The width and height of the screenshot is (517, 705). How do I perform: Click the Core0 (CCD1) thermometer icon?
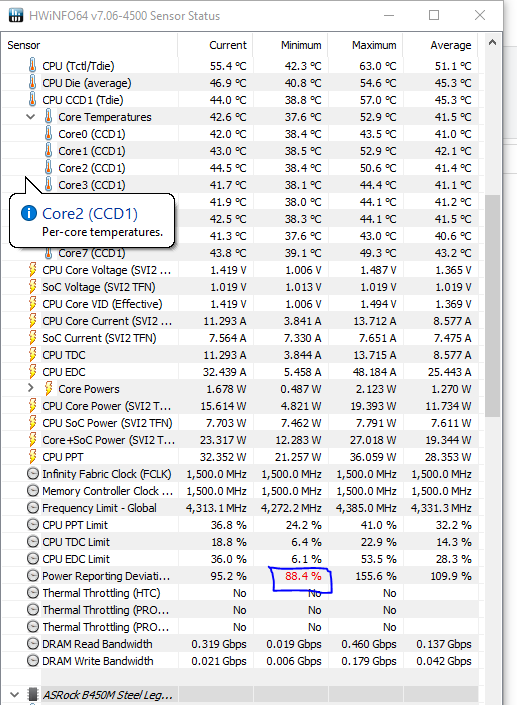(49, 134)
